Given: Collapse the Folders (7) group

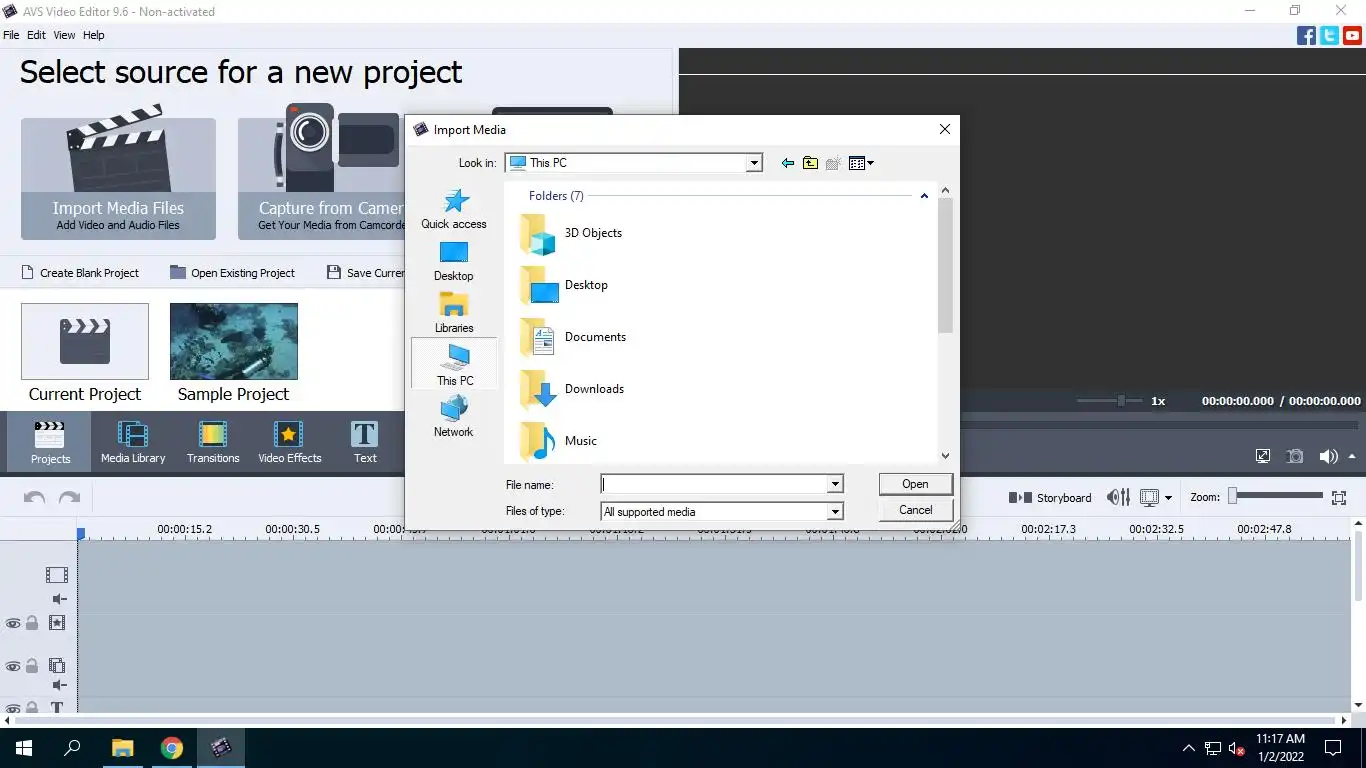Looking at the screenshot, I should (x=924, y=196).
